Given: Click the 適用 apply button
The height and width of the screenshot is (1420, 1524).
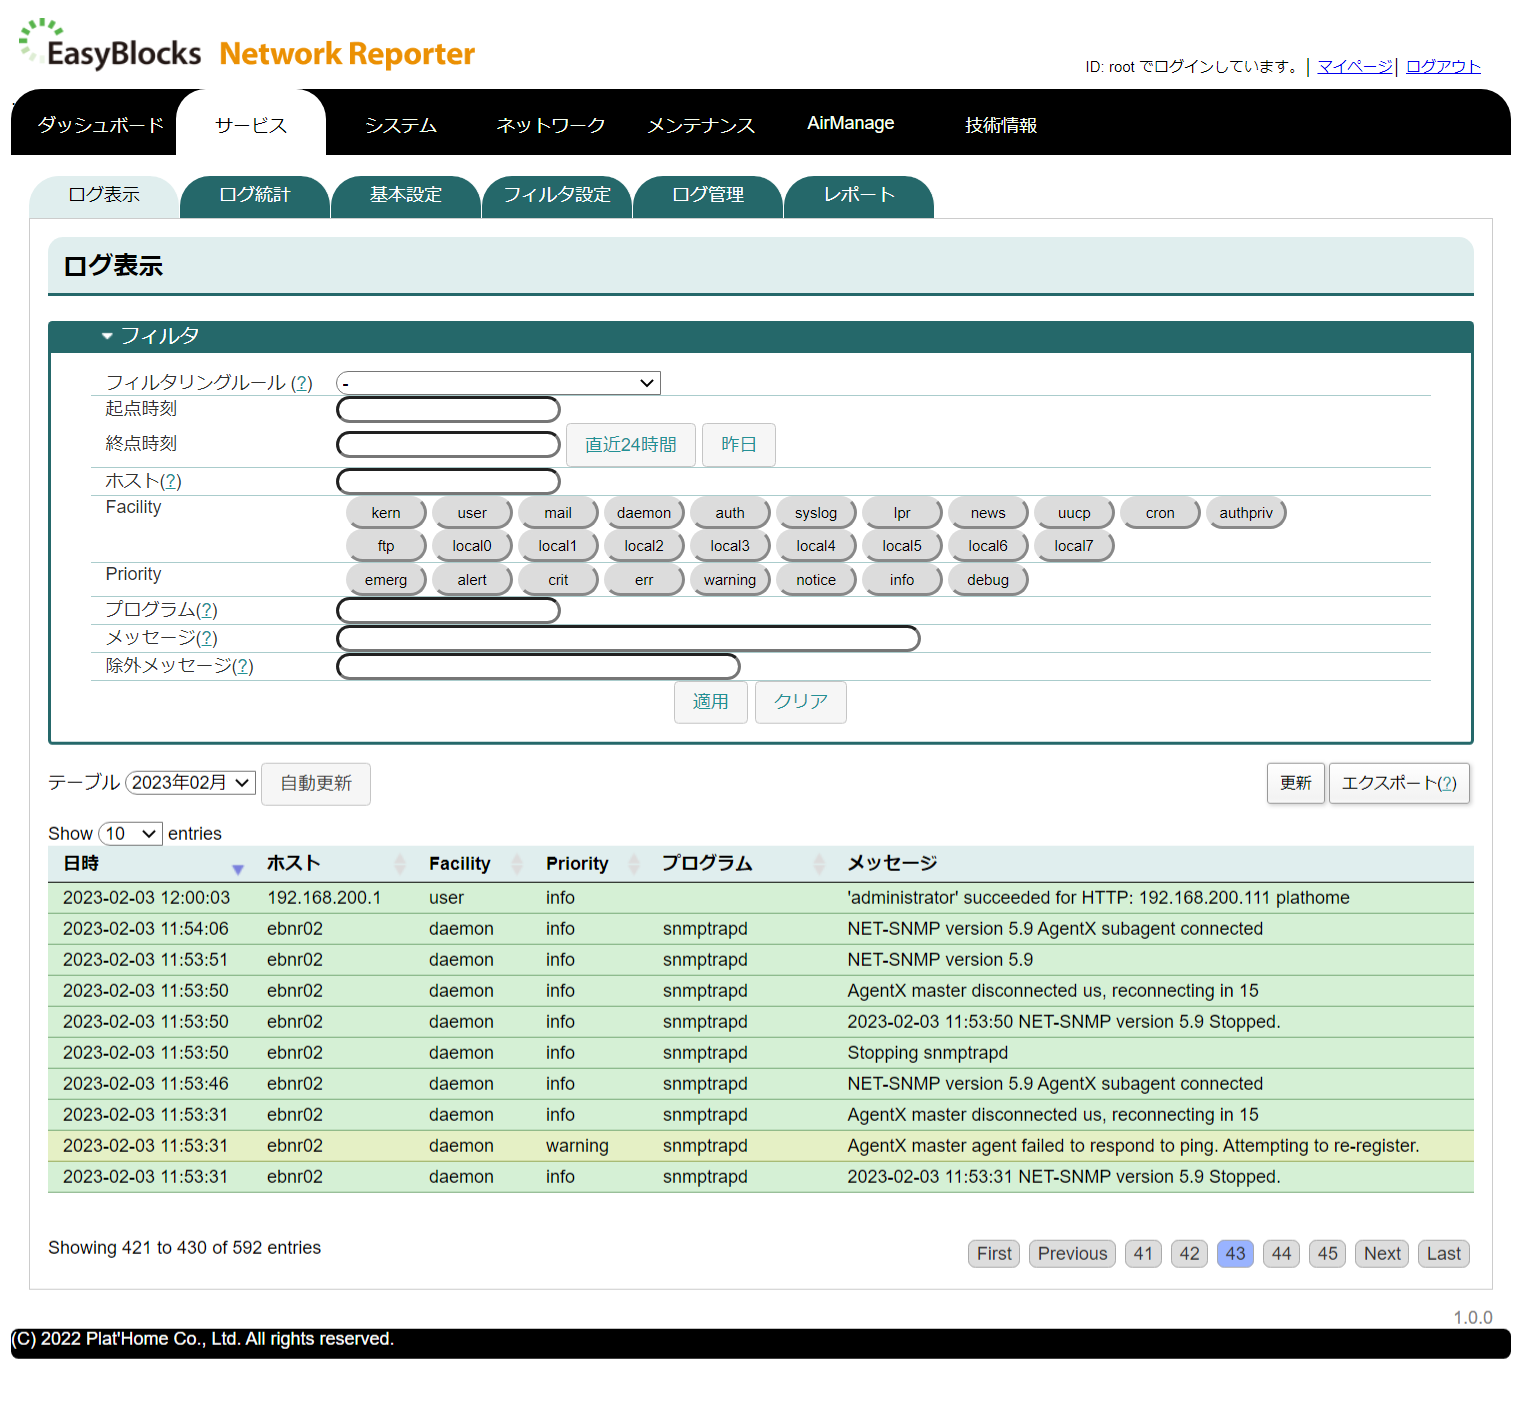Looking at the screenshot, I should point(711,702).
